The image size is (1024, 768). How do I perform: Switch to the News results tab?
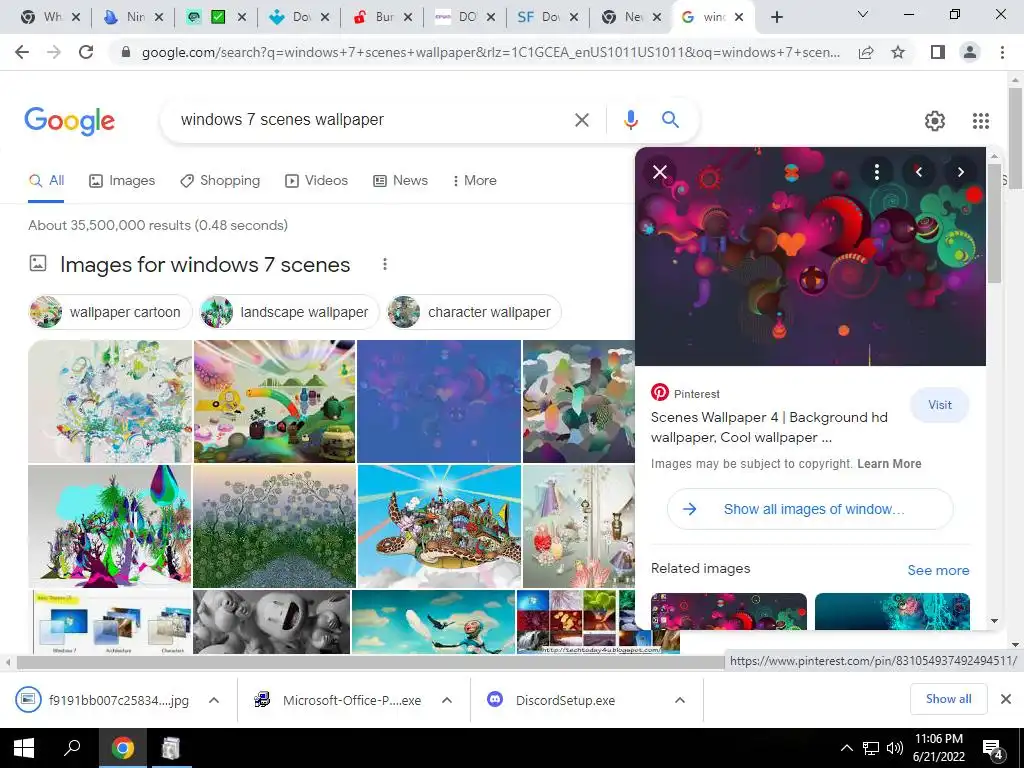pyautogui.click(x=400, y=181)
